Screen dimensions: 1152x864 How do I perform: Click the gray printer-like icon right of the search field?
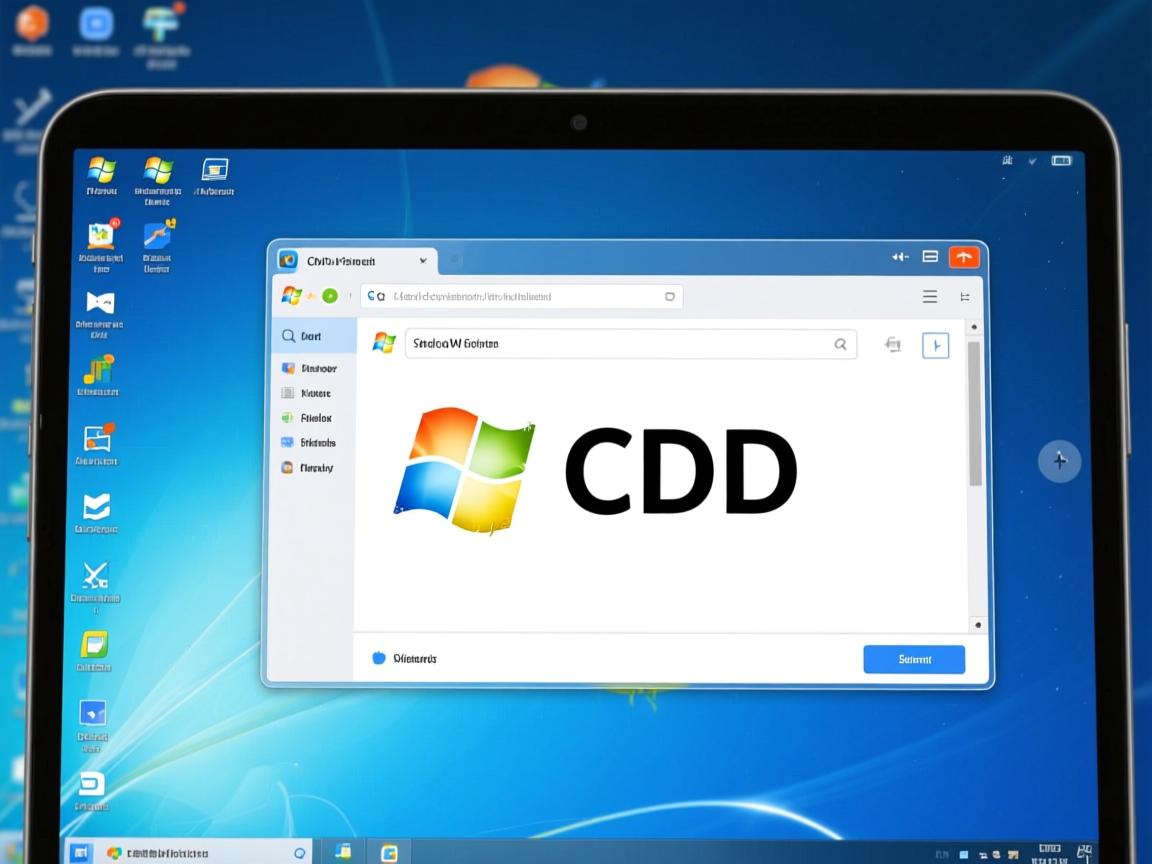coord(893,345)
